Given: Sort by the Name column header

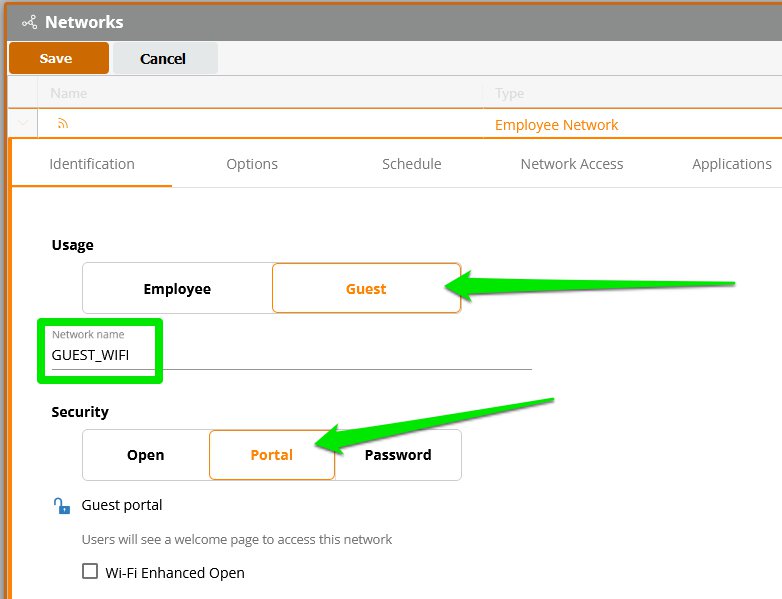Looking at the screenshot, I should [x=69, y=93].
